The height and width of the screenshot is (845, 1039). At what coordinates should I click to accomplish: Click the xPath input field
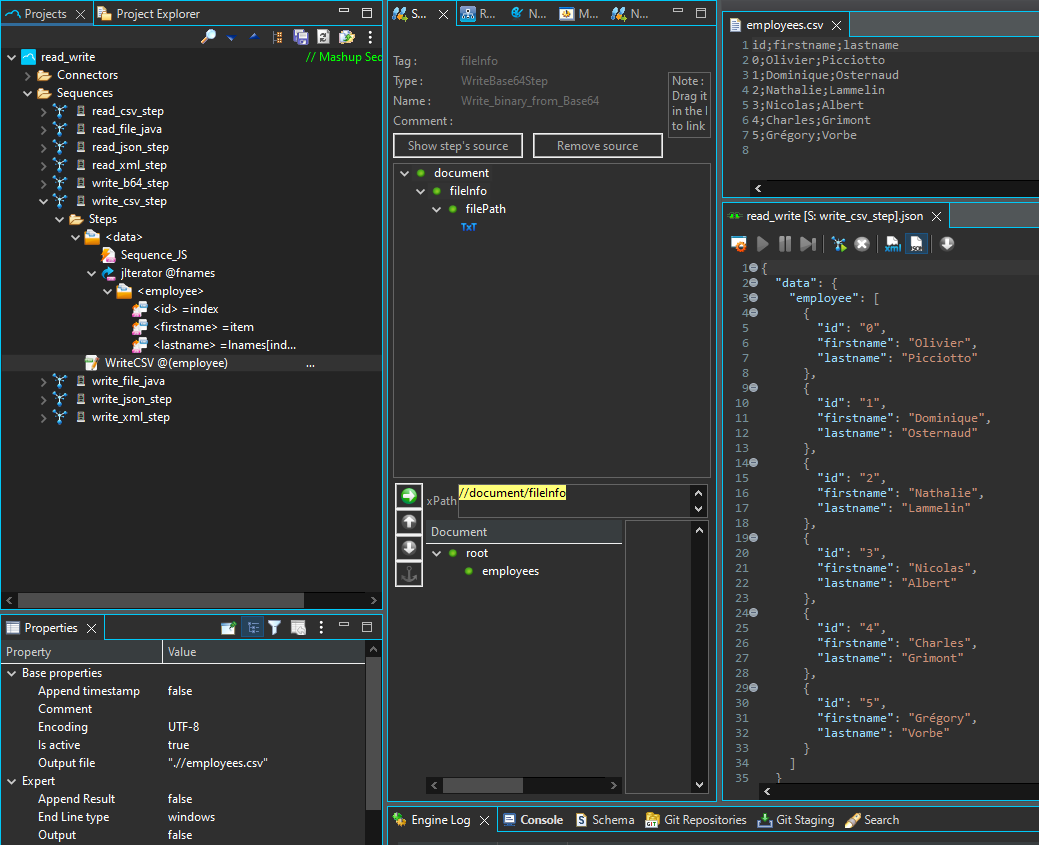click(570, 500)
